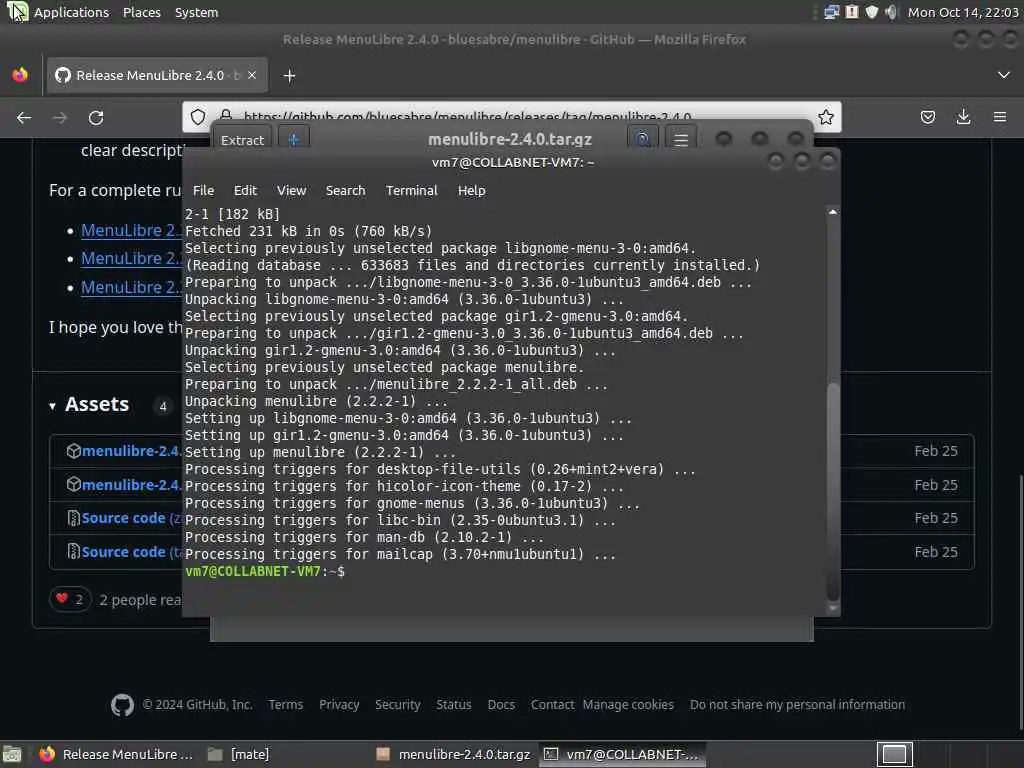Open the Firefox hamburger menu

pyautogui.click(x=1000, y=118)
